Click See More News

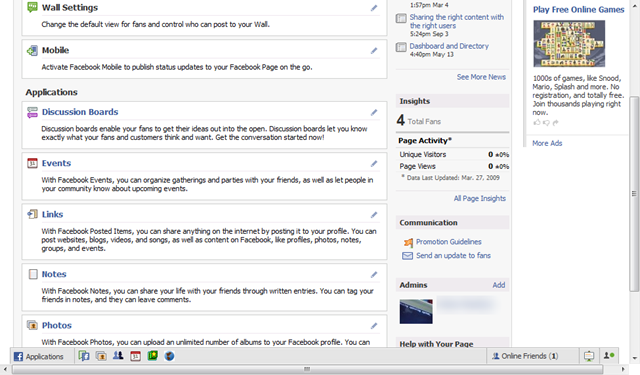point(481,77)
